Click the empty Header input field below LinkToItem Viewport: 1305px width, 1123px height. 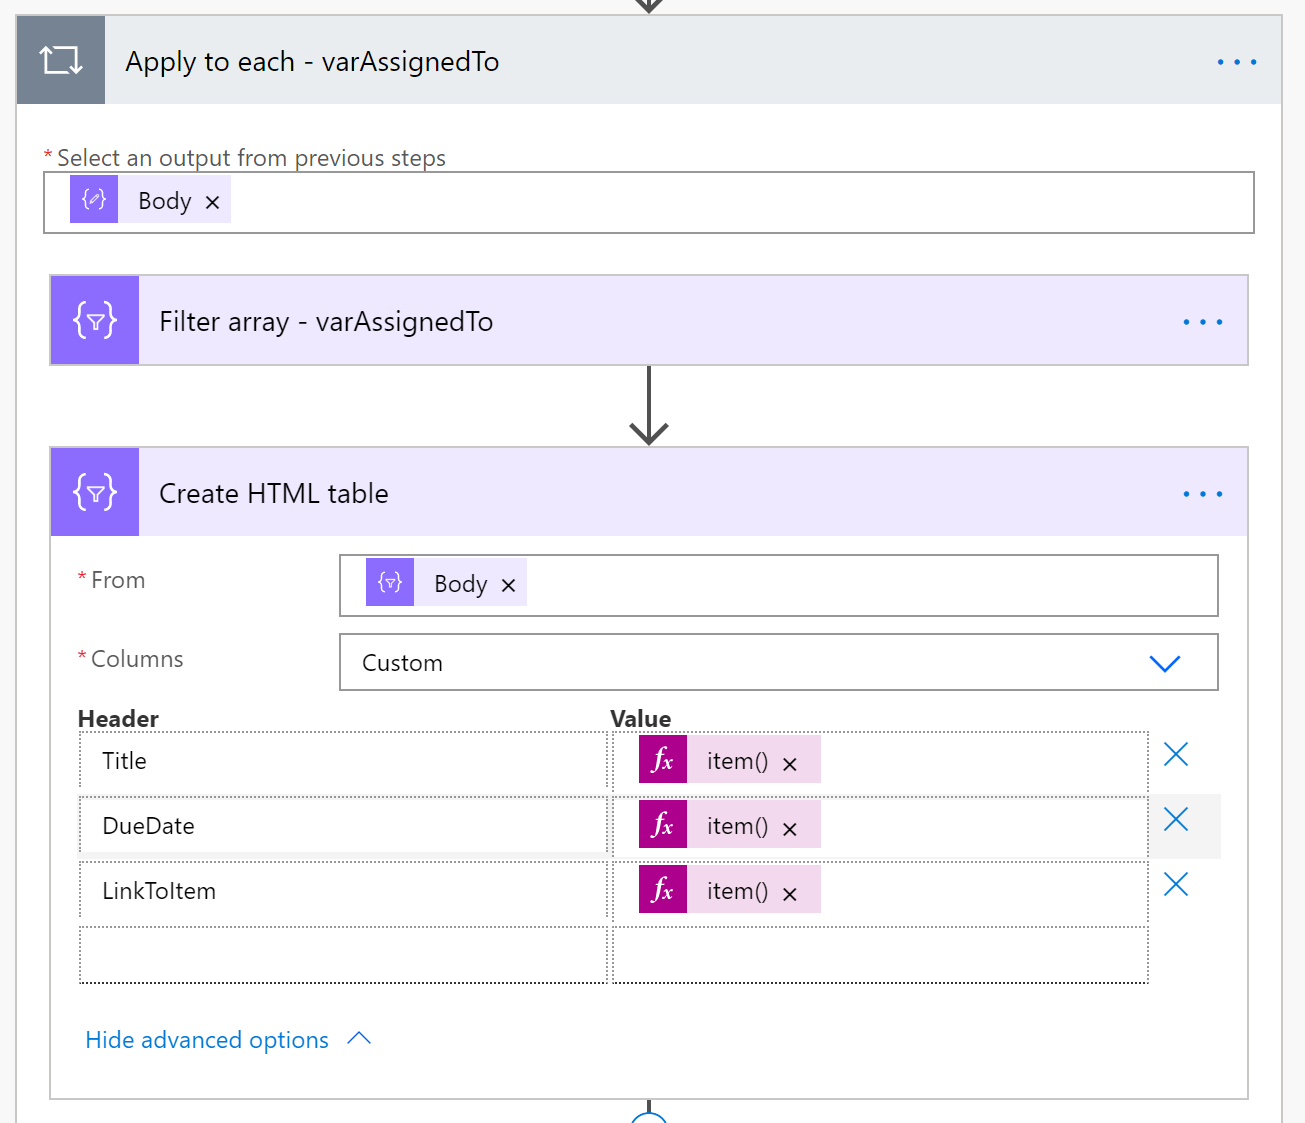coord(343,955)
